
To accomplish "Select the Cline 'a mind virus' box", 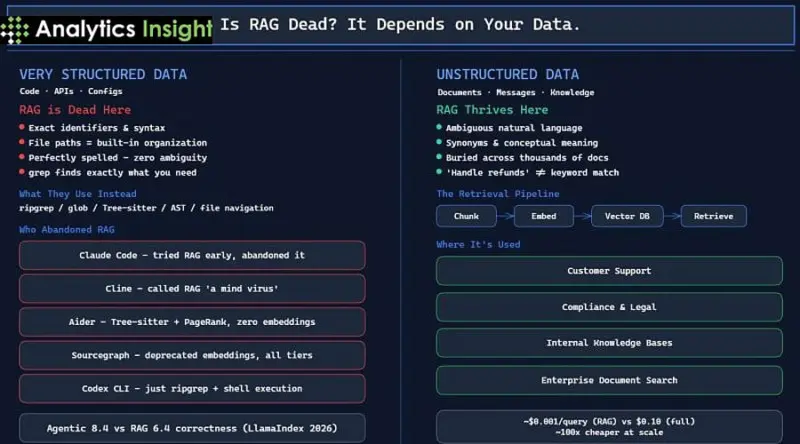I will coord(192,289).
